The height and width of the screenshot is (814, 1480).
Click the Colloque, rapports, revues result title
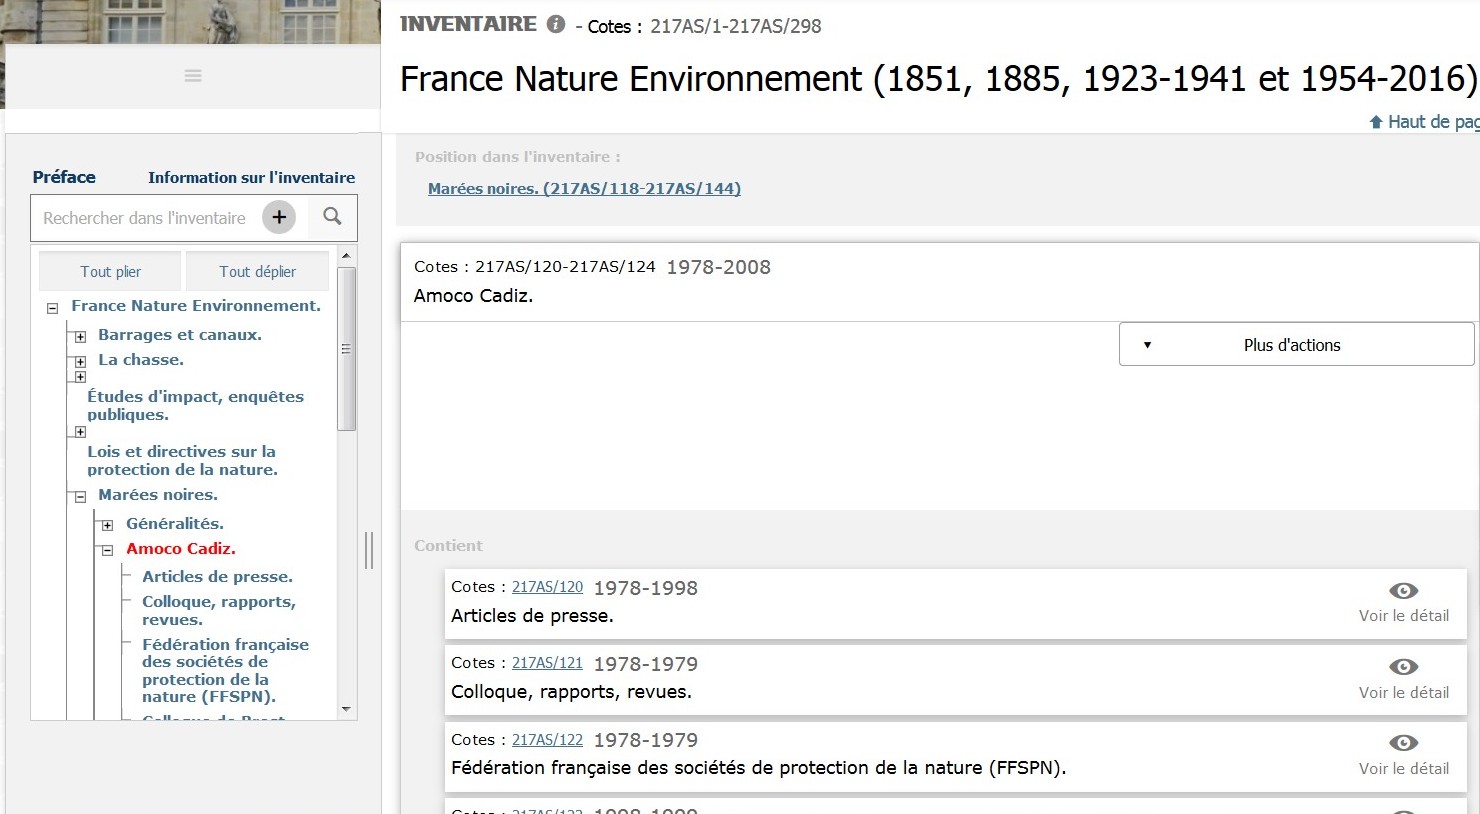click(x=571, y=692)
